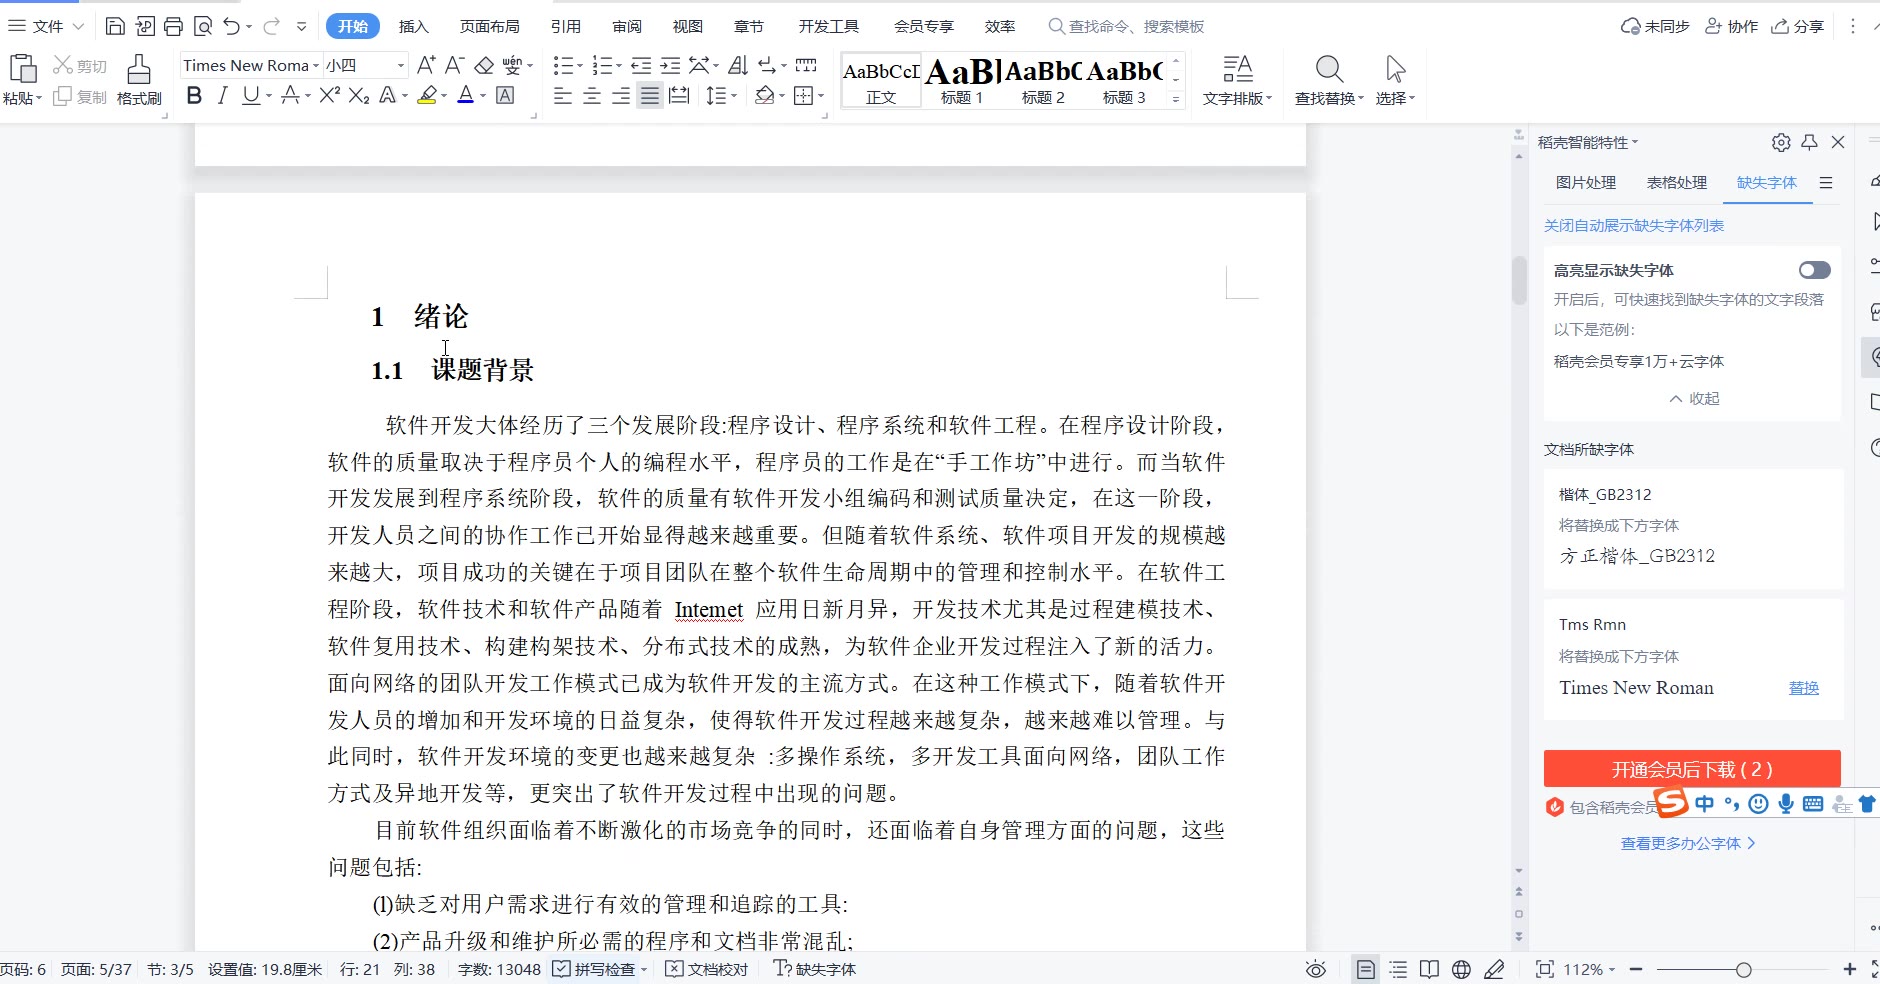Open the Review tab

tap(627, 26)
